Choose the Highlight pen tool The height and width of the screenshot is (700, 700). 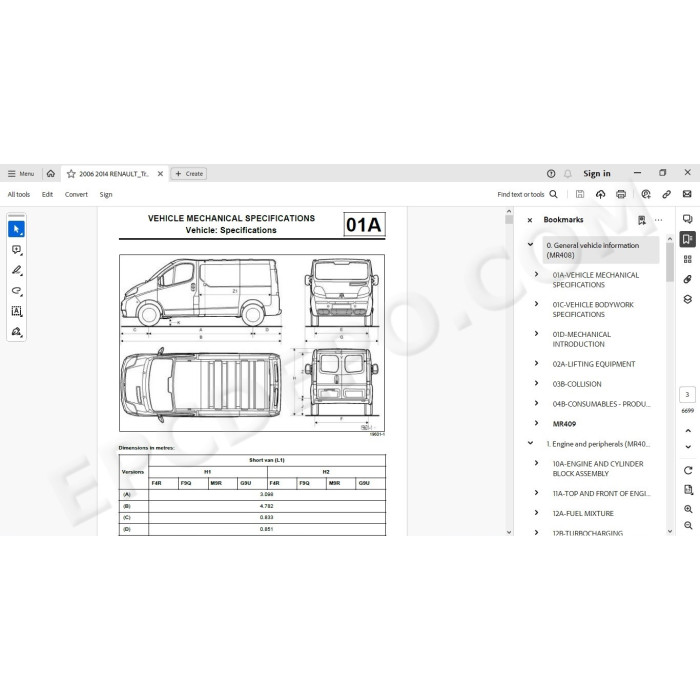(x=17, y=270)
